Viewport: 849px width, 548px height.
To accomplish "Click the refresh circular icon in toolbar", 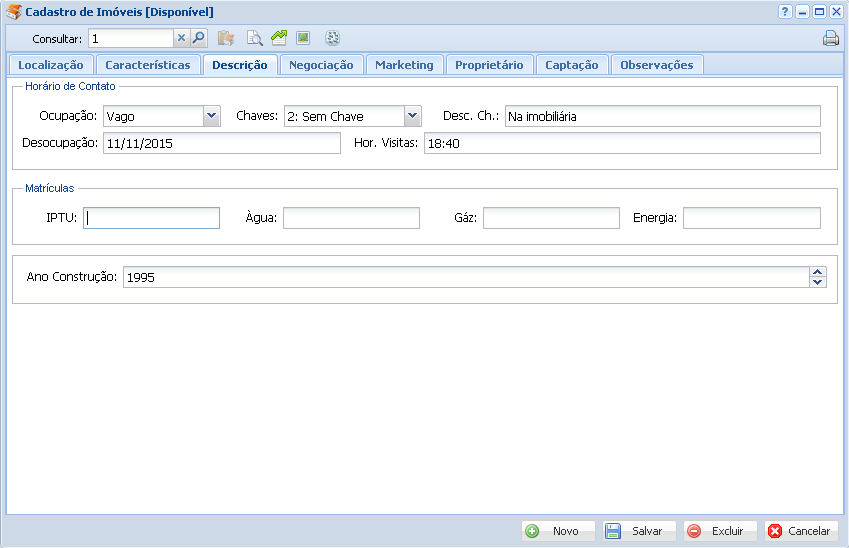I will click(x=333, y=39).
